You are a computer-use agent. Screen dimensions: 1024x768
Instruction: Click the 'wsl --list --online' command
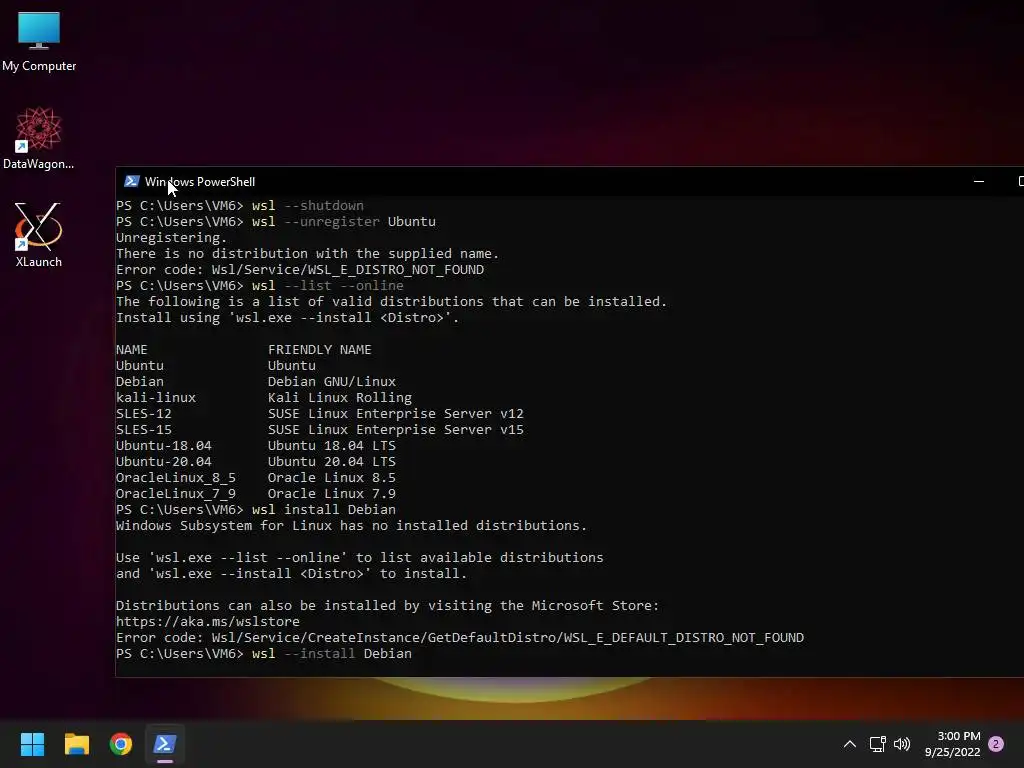coord(260,285)
